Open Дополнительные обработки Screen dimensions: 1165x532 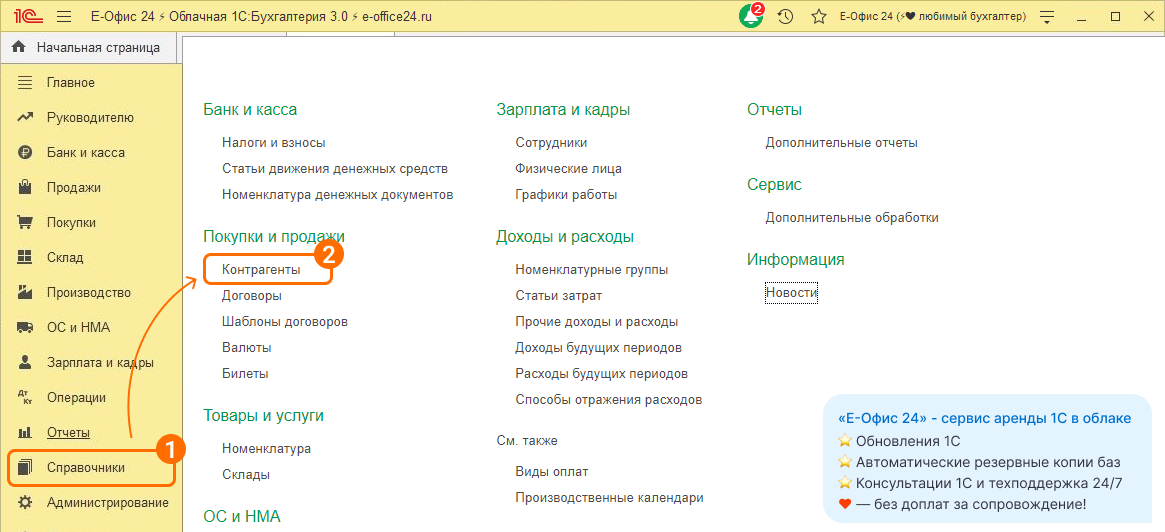[852, 218]
